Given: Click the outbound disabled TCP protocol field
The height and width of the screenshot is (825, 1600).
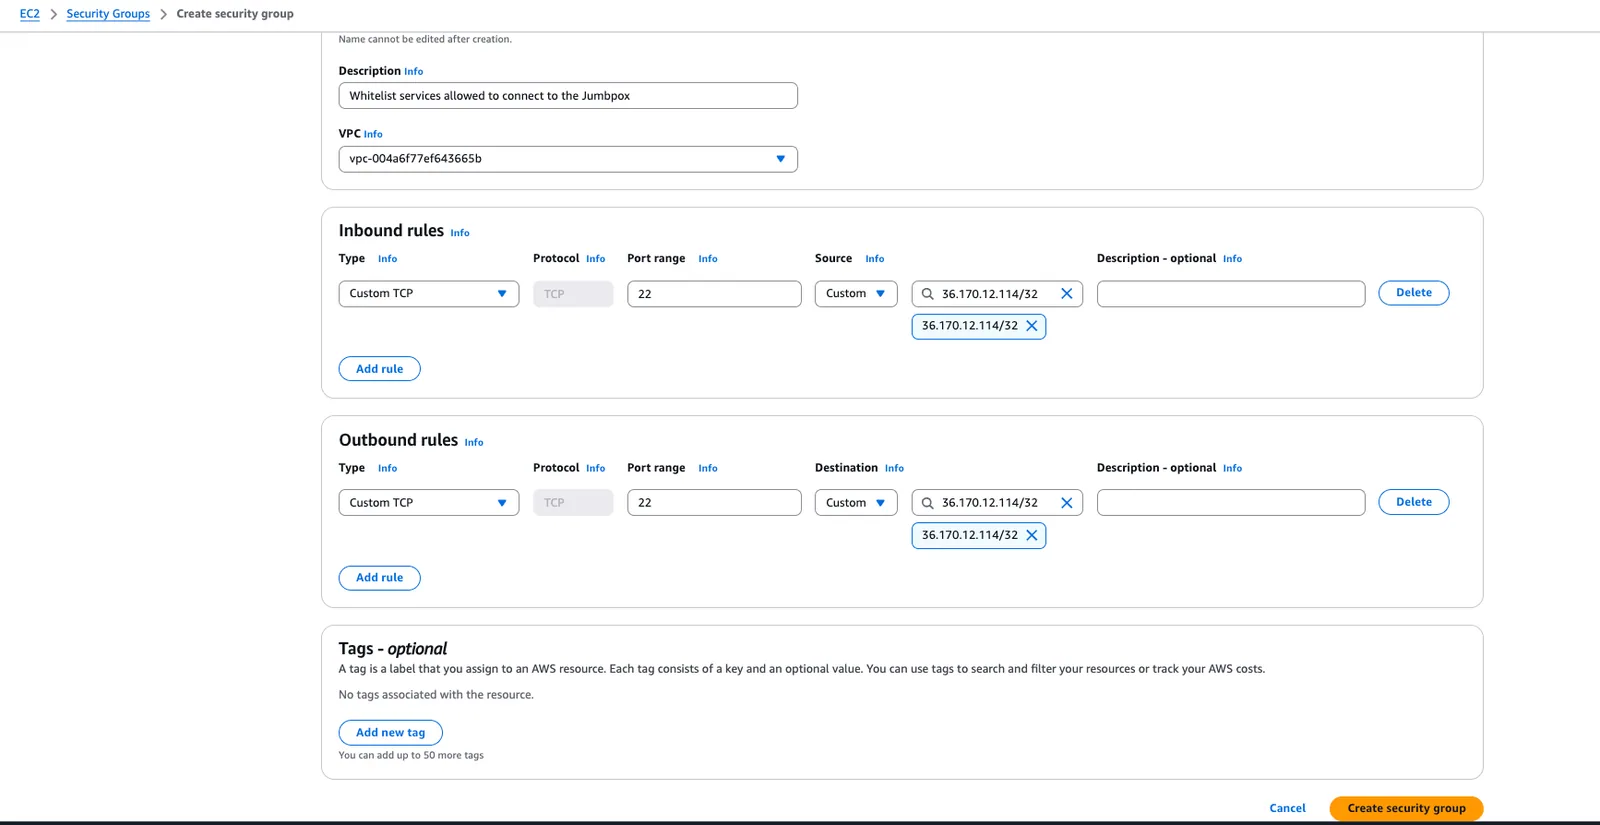Looking at the screenshot, I should click(x=573, y=503).
